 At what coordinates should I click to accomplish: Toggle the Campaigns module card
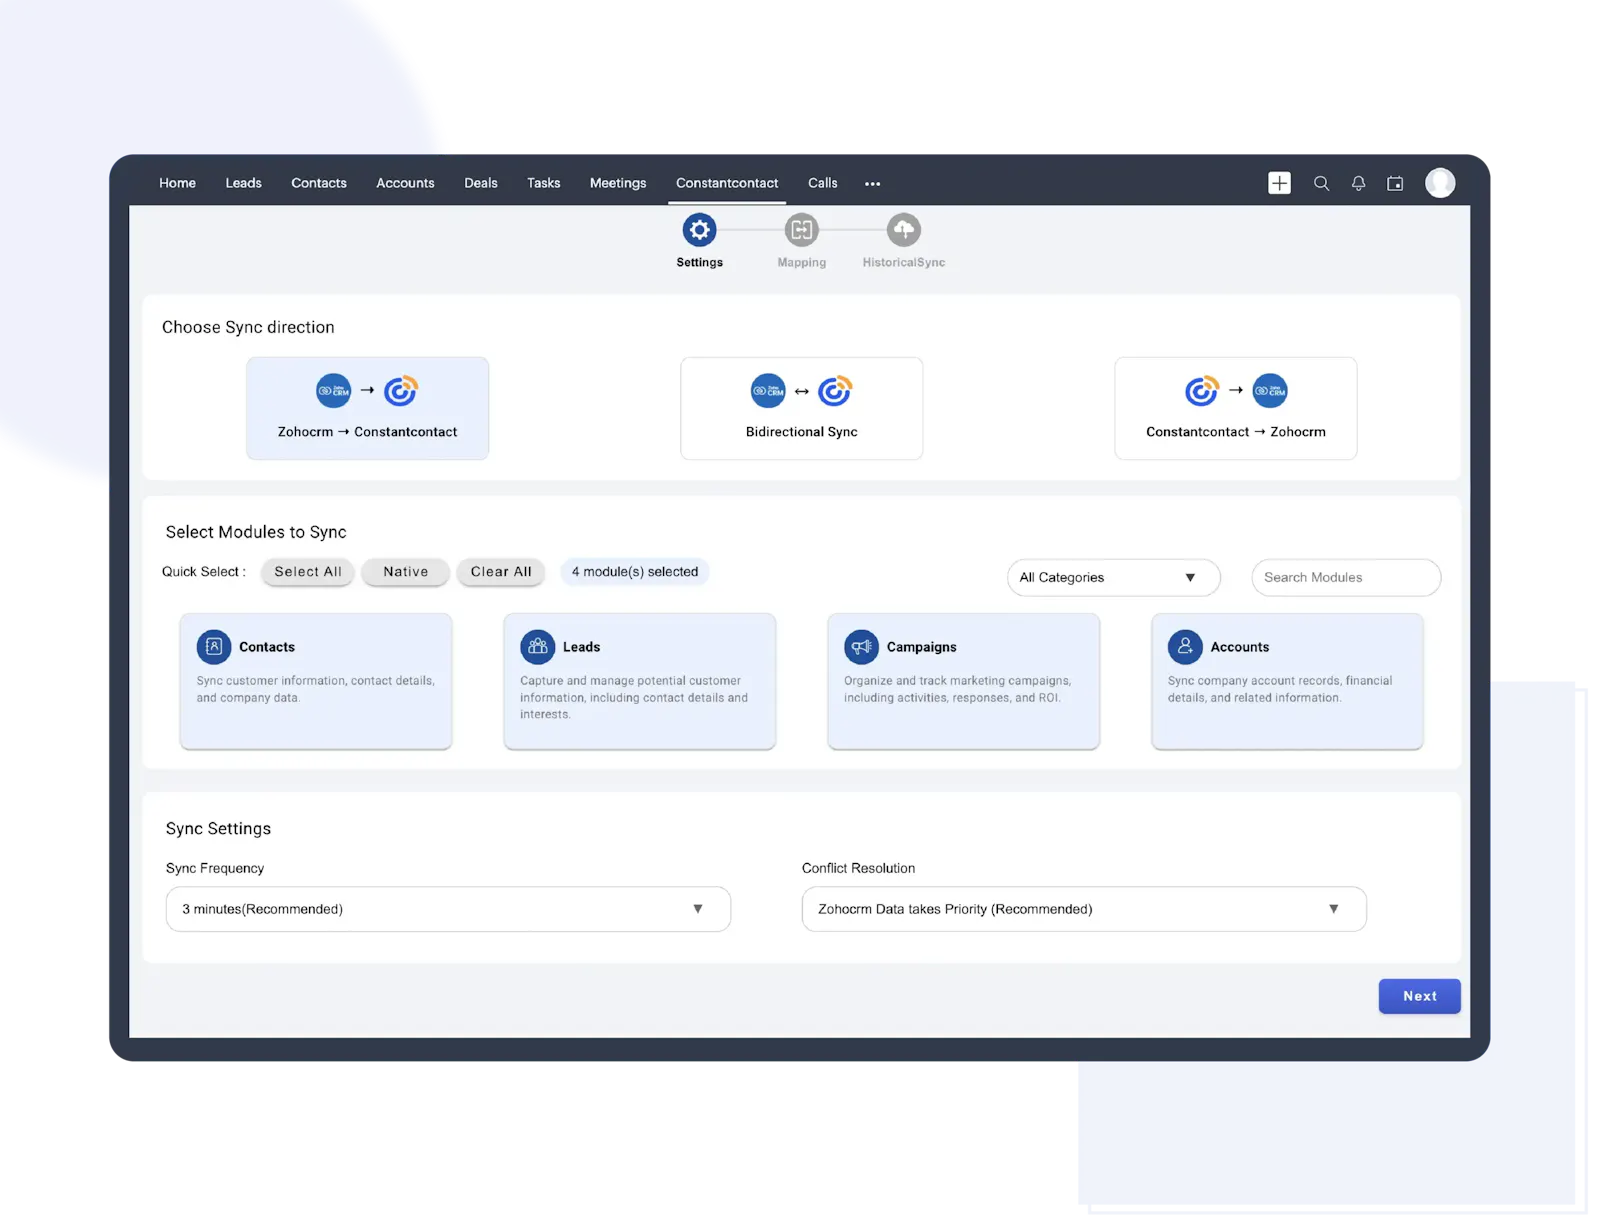coord(964,681)
